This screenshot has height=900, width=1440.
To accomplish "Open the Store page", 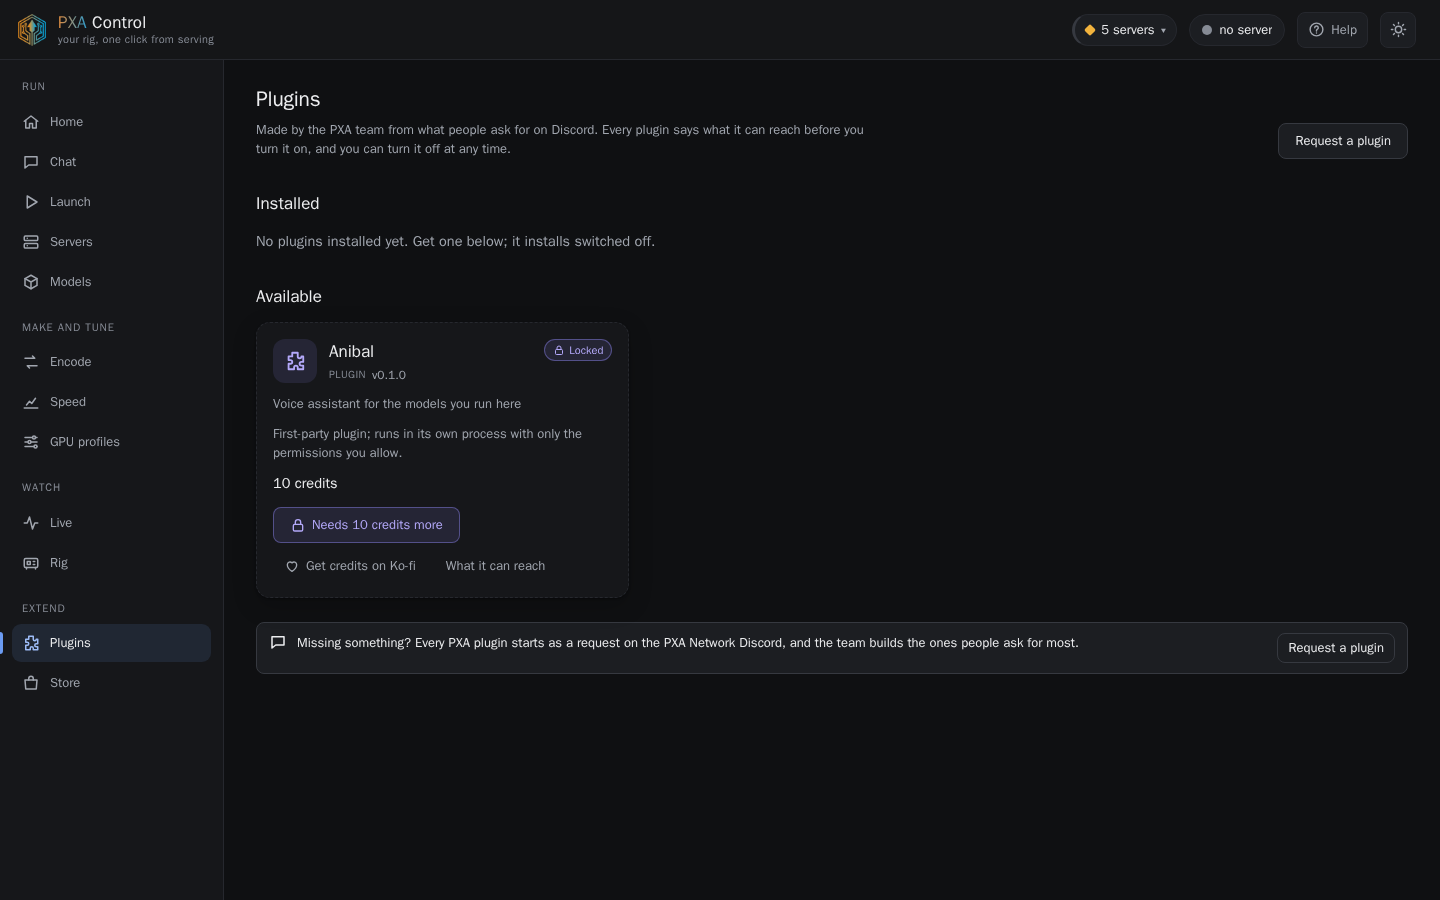I will coord(111,683).
